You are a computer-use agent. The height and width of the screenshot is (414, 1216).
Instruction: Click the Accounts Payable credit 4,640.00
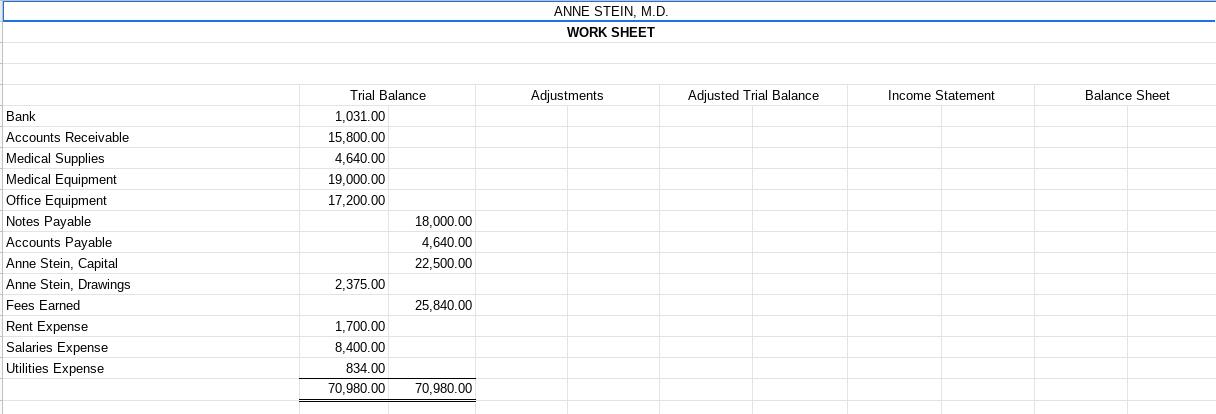pos(432,242)
